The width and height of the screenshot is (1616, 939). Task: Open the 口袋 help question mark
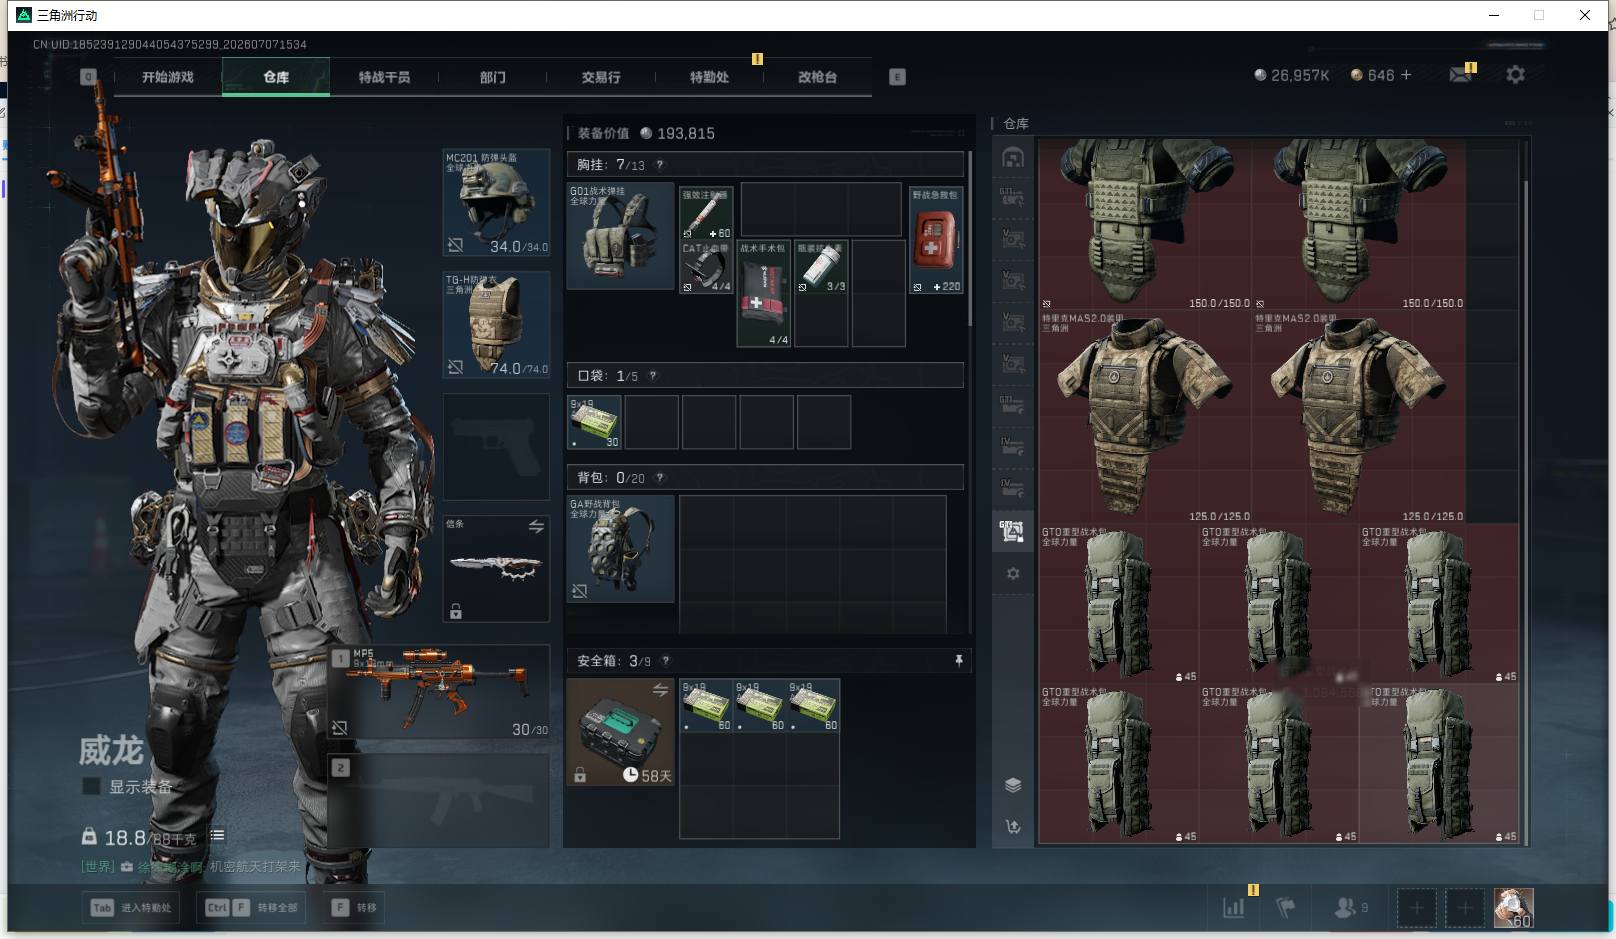tap(653, 376)
